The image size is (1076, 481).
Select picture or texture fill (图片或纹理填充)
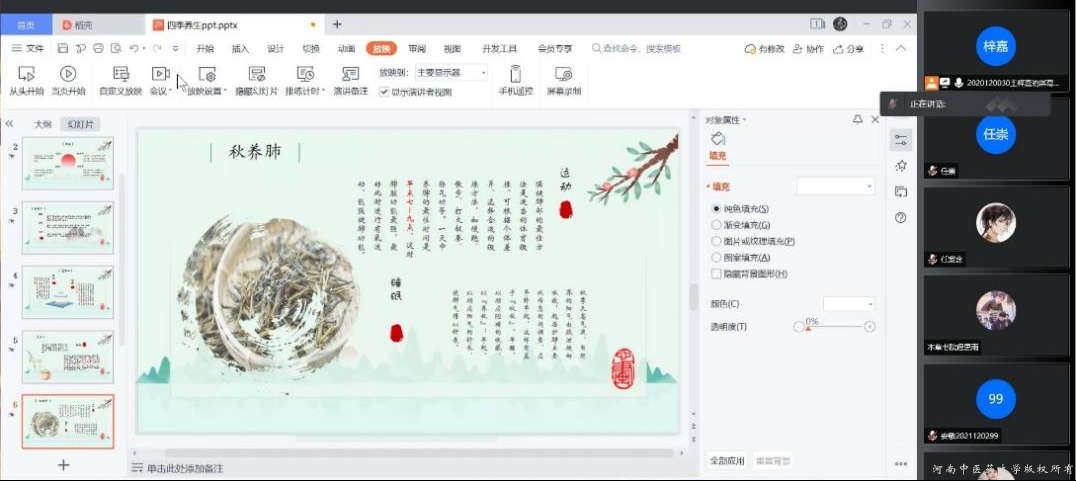tap(716, 241)
